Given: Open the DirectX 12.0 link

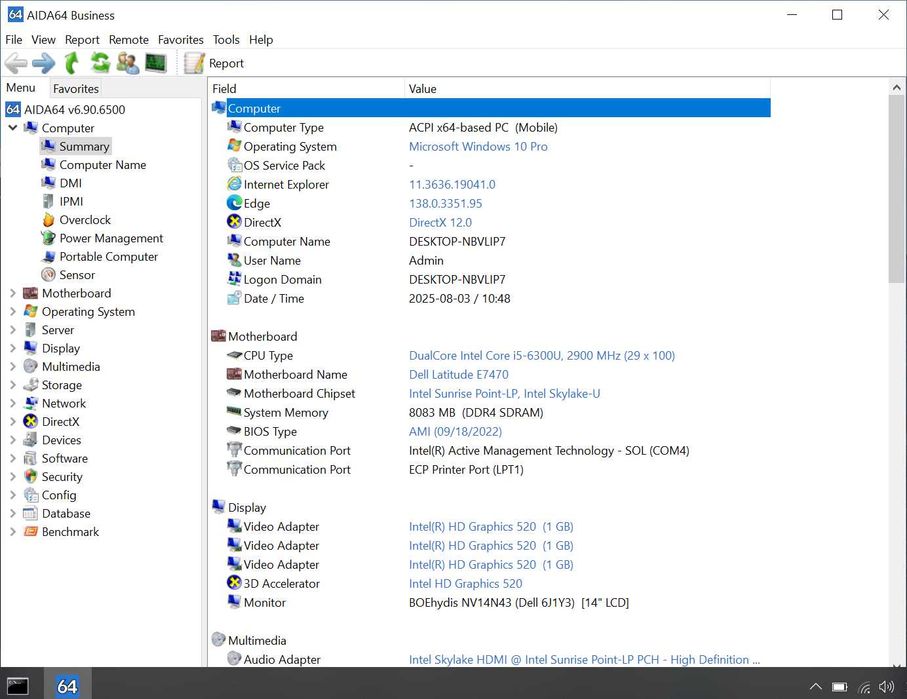Looking at the screenshot, I should [x=440, y=222].
